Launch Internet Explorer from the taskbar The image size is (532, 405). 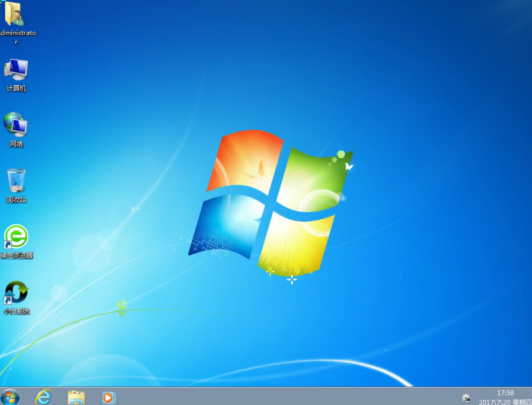[43, 397]
